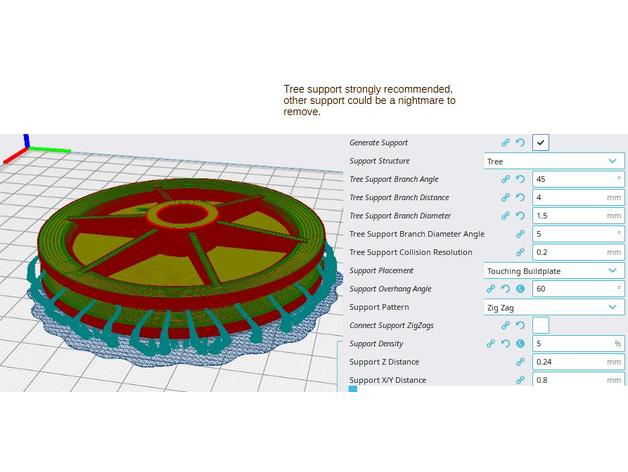Reset Generate Support to default
628x472 pixels.
tap(520, 143)
